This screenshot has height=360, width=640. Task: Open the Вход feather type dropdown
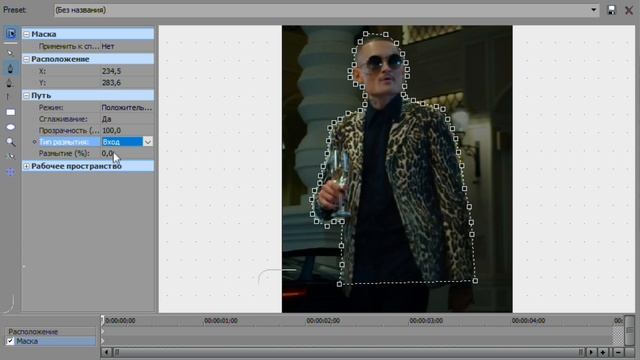point(148,142)
